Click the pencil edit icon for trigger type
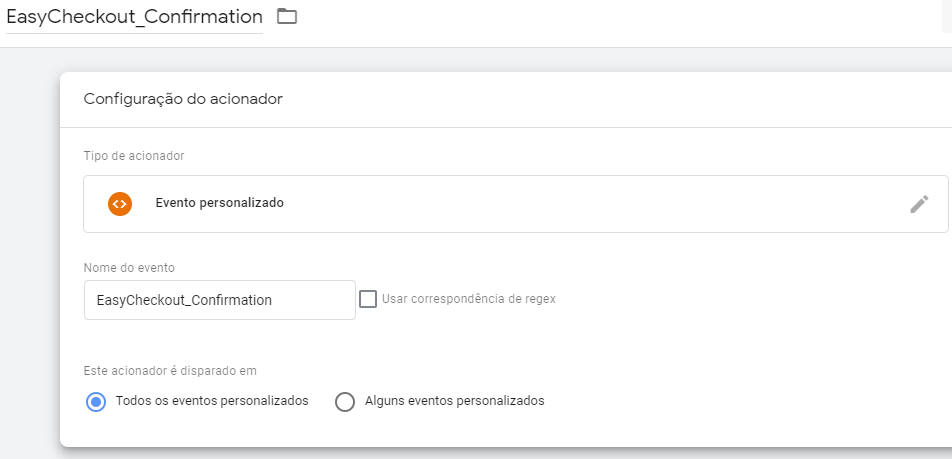This screenshot has height=459, width=952. coord(919,204)
